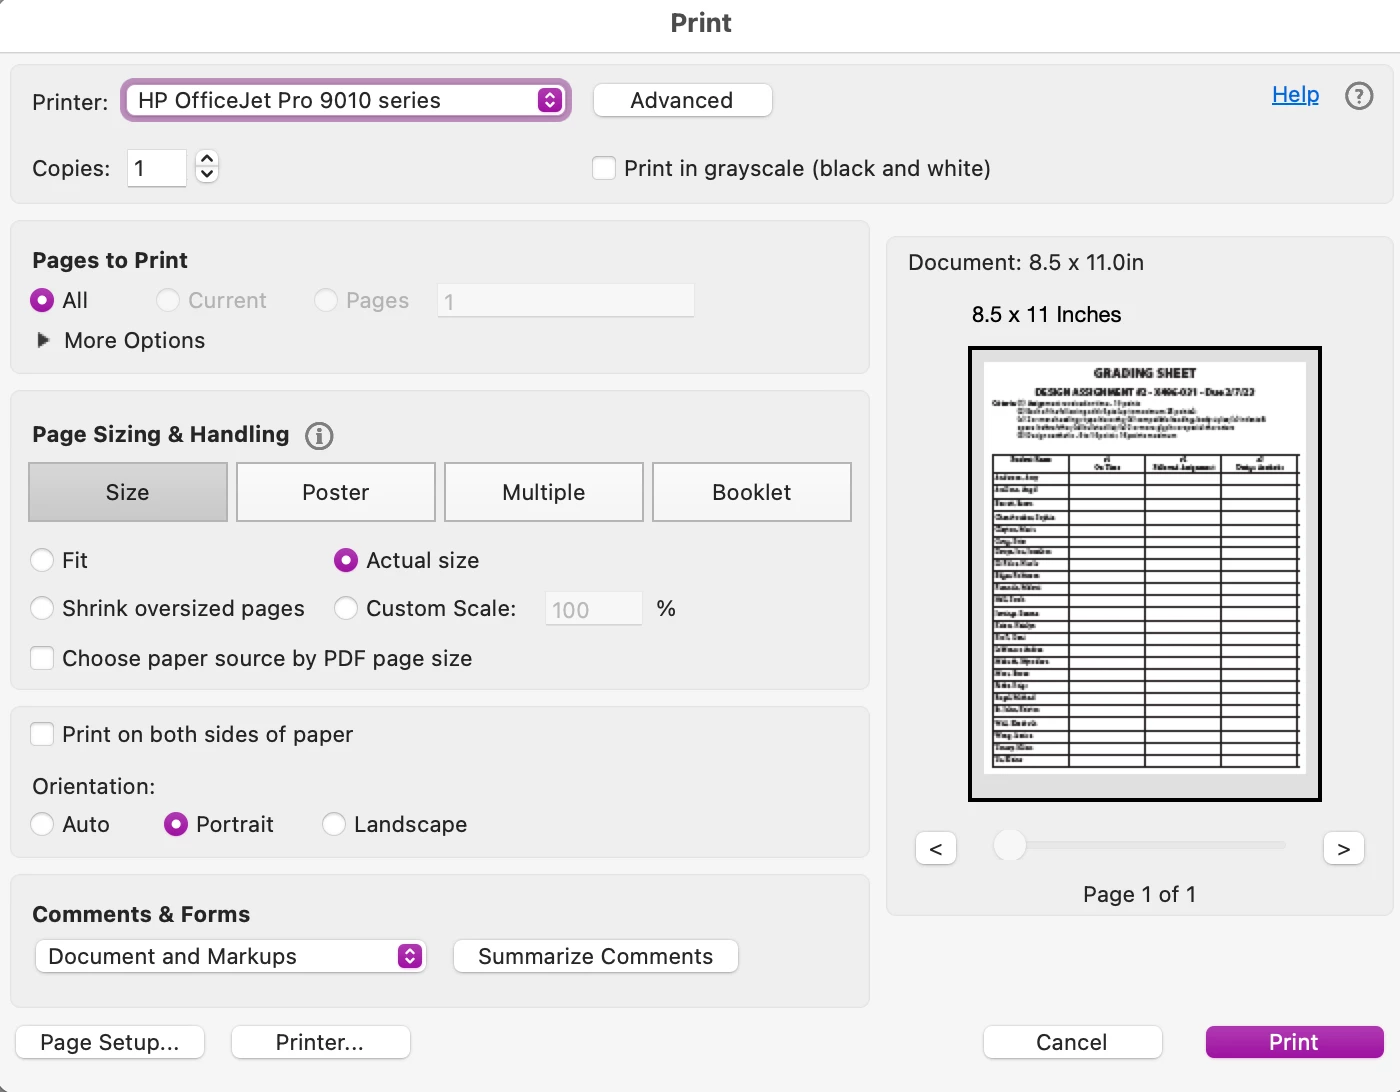Switch to the Size tab
Screen dimensions: 1400x1092
pyautogui.click(x=128, y=492)
